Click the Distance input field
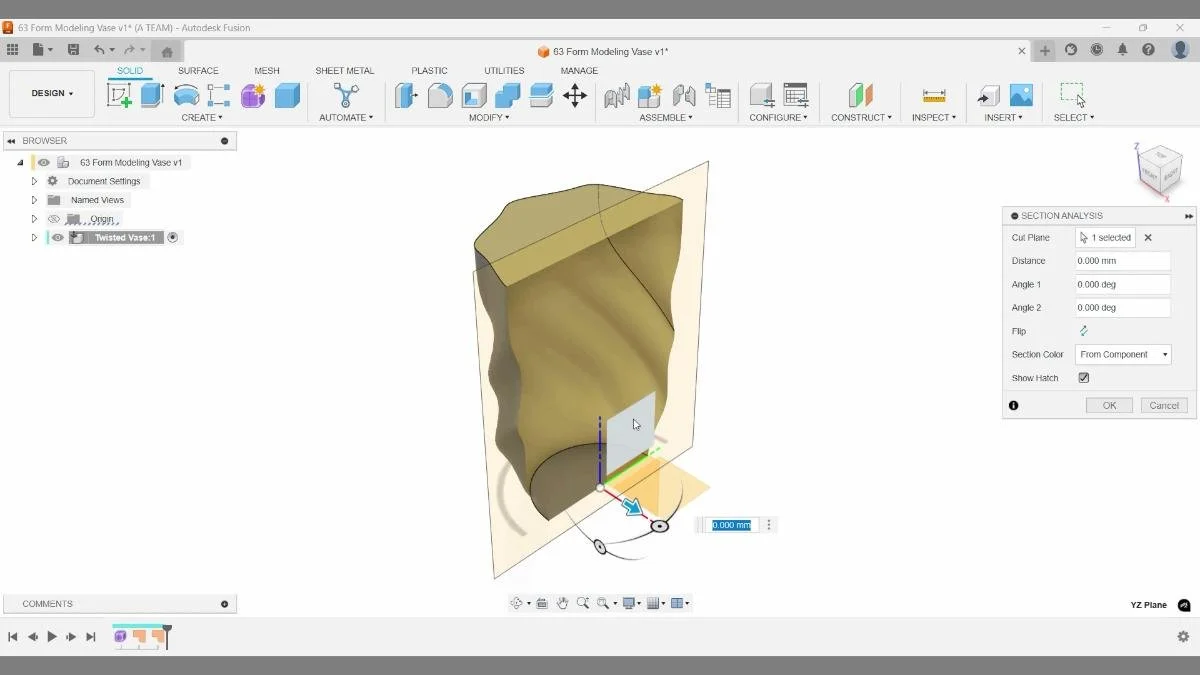The width and height of the screenshot is (1200, 675). pos(1122,260)
